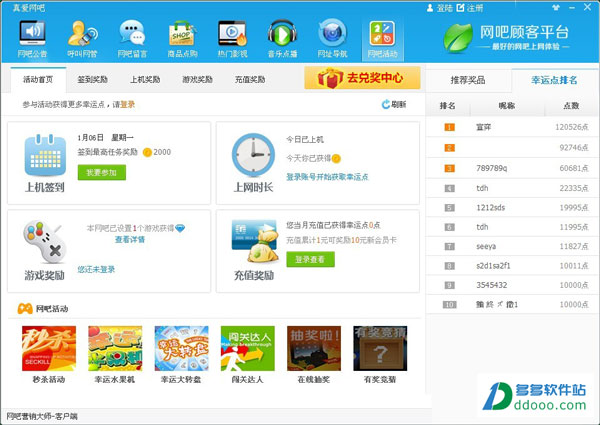Screen dimensions: 600x425
Task: Click the rank 10 badge icon
Action: pos(450,305)
